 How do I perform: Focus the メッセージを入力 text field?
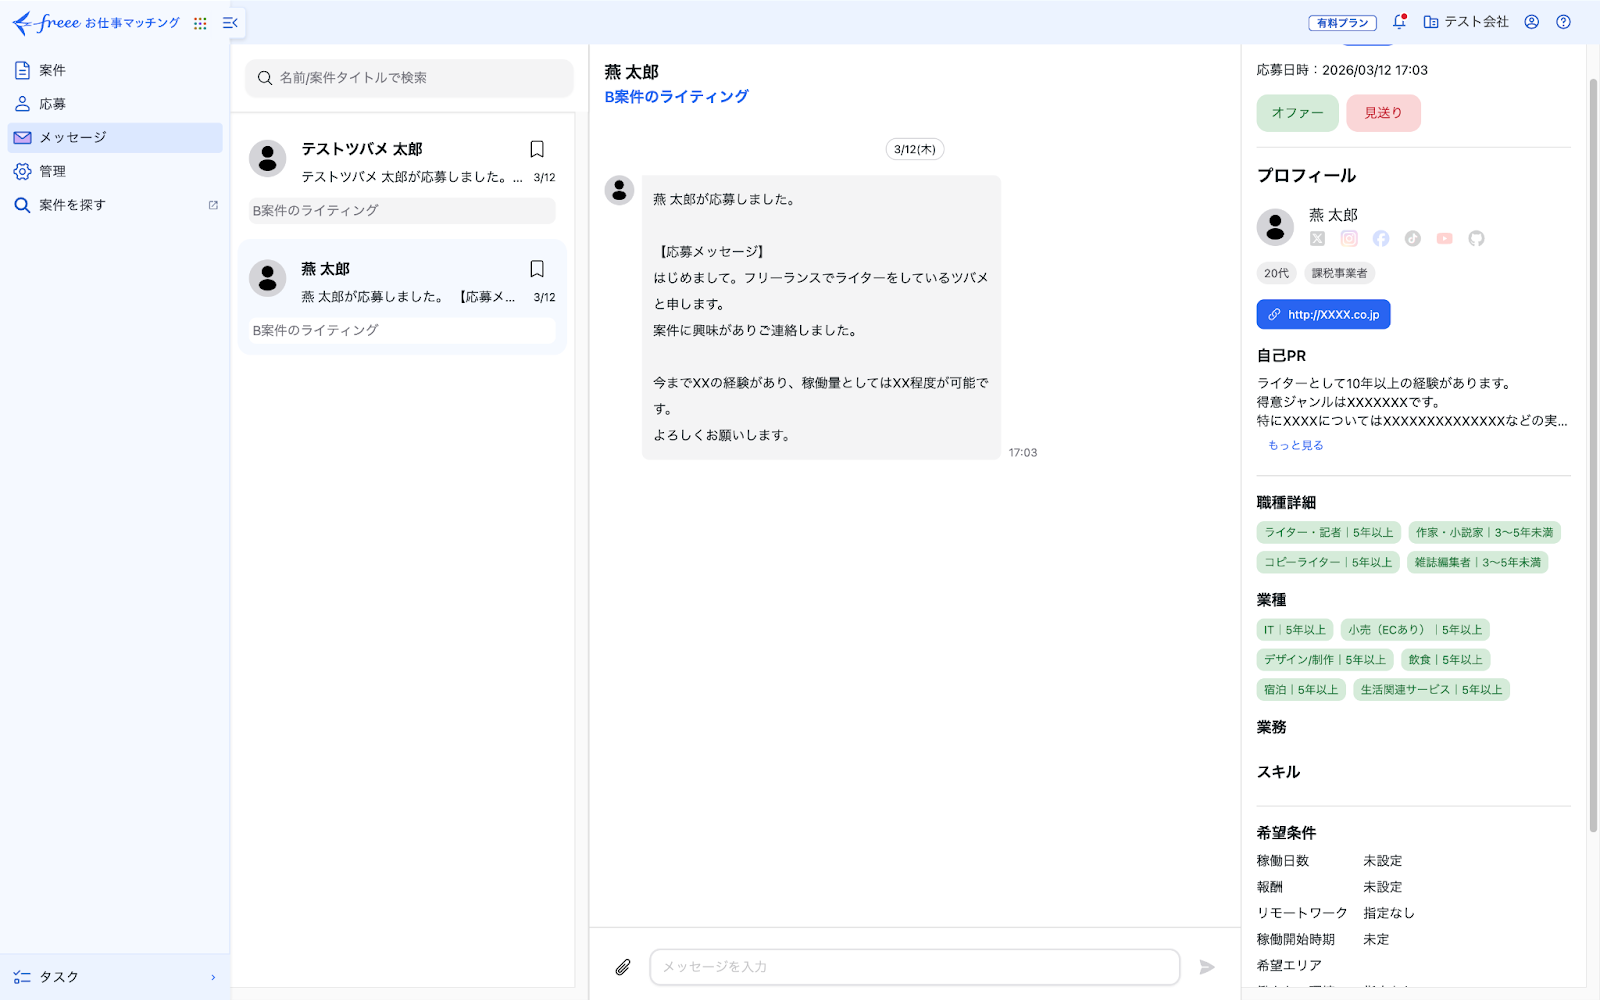coord(914,967)
